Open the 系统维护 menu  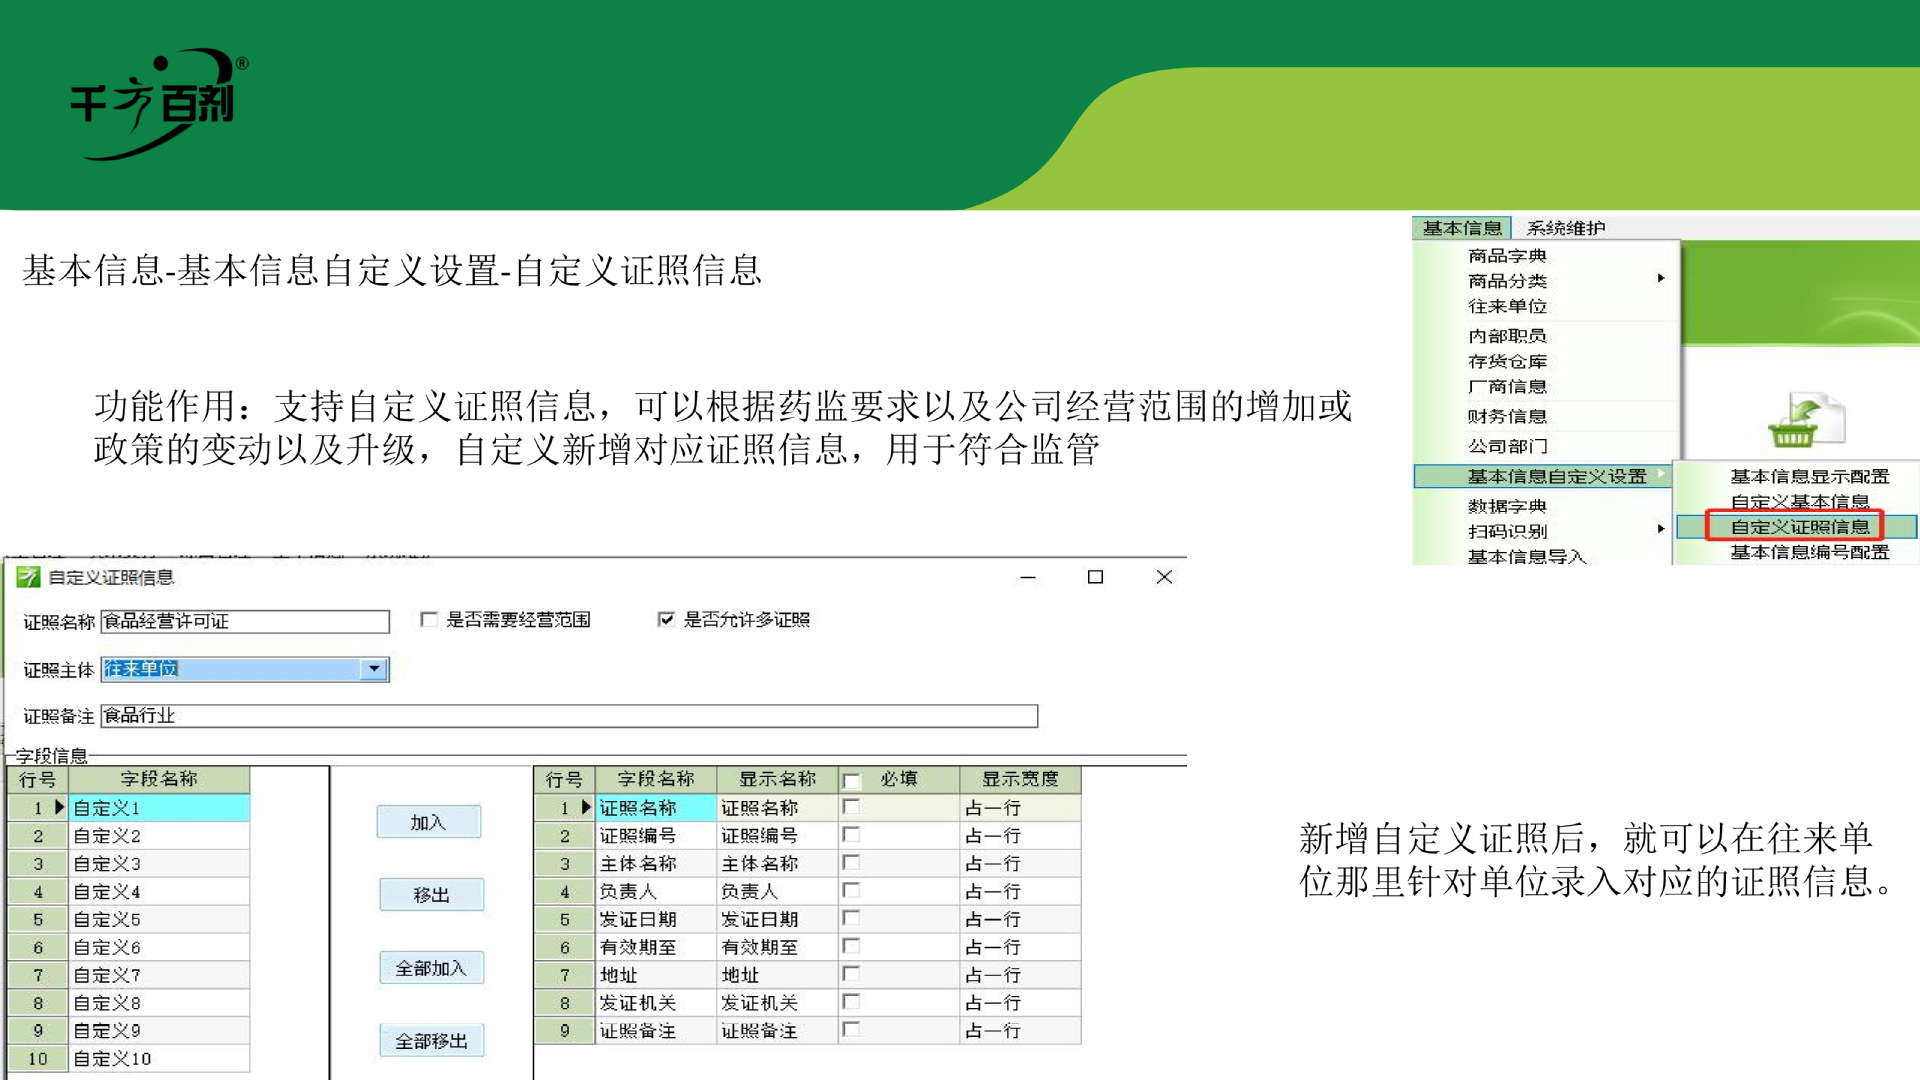[1565, 228]
